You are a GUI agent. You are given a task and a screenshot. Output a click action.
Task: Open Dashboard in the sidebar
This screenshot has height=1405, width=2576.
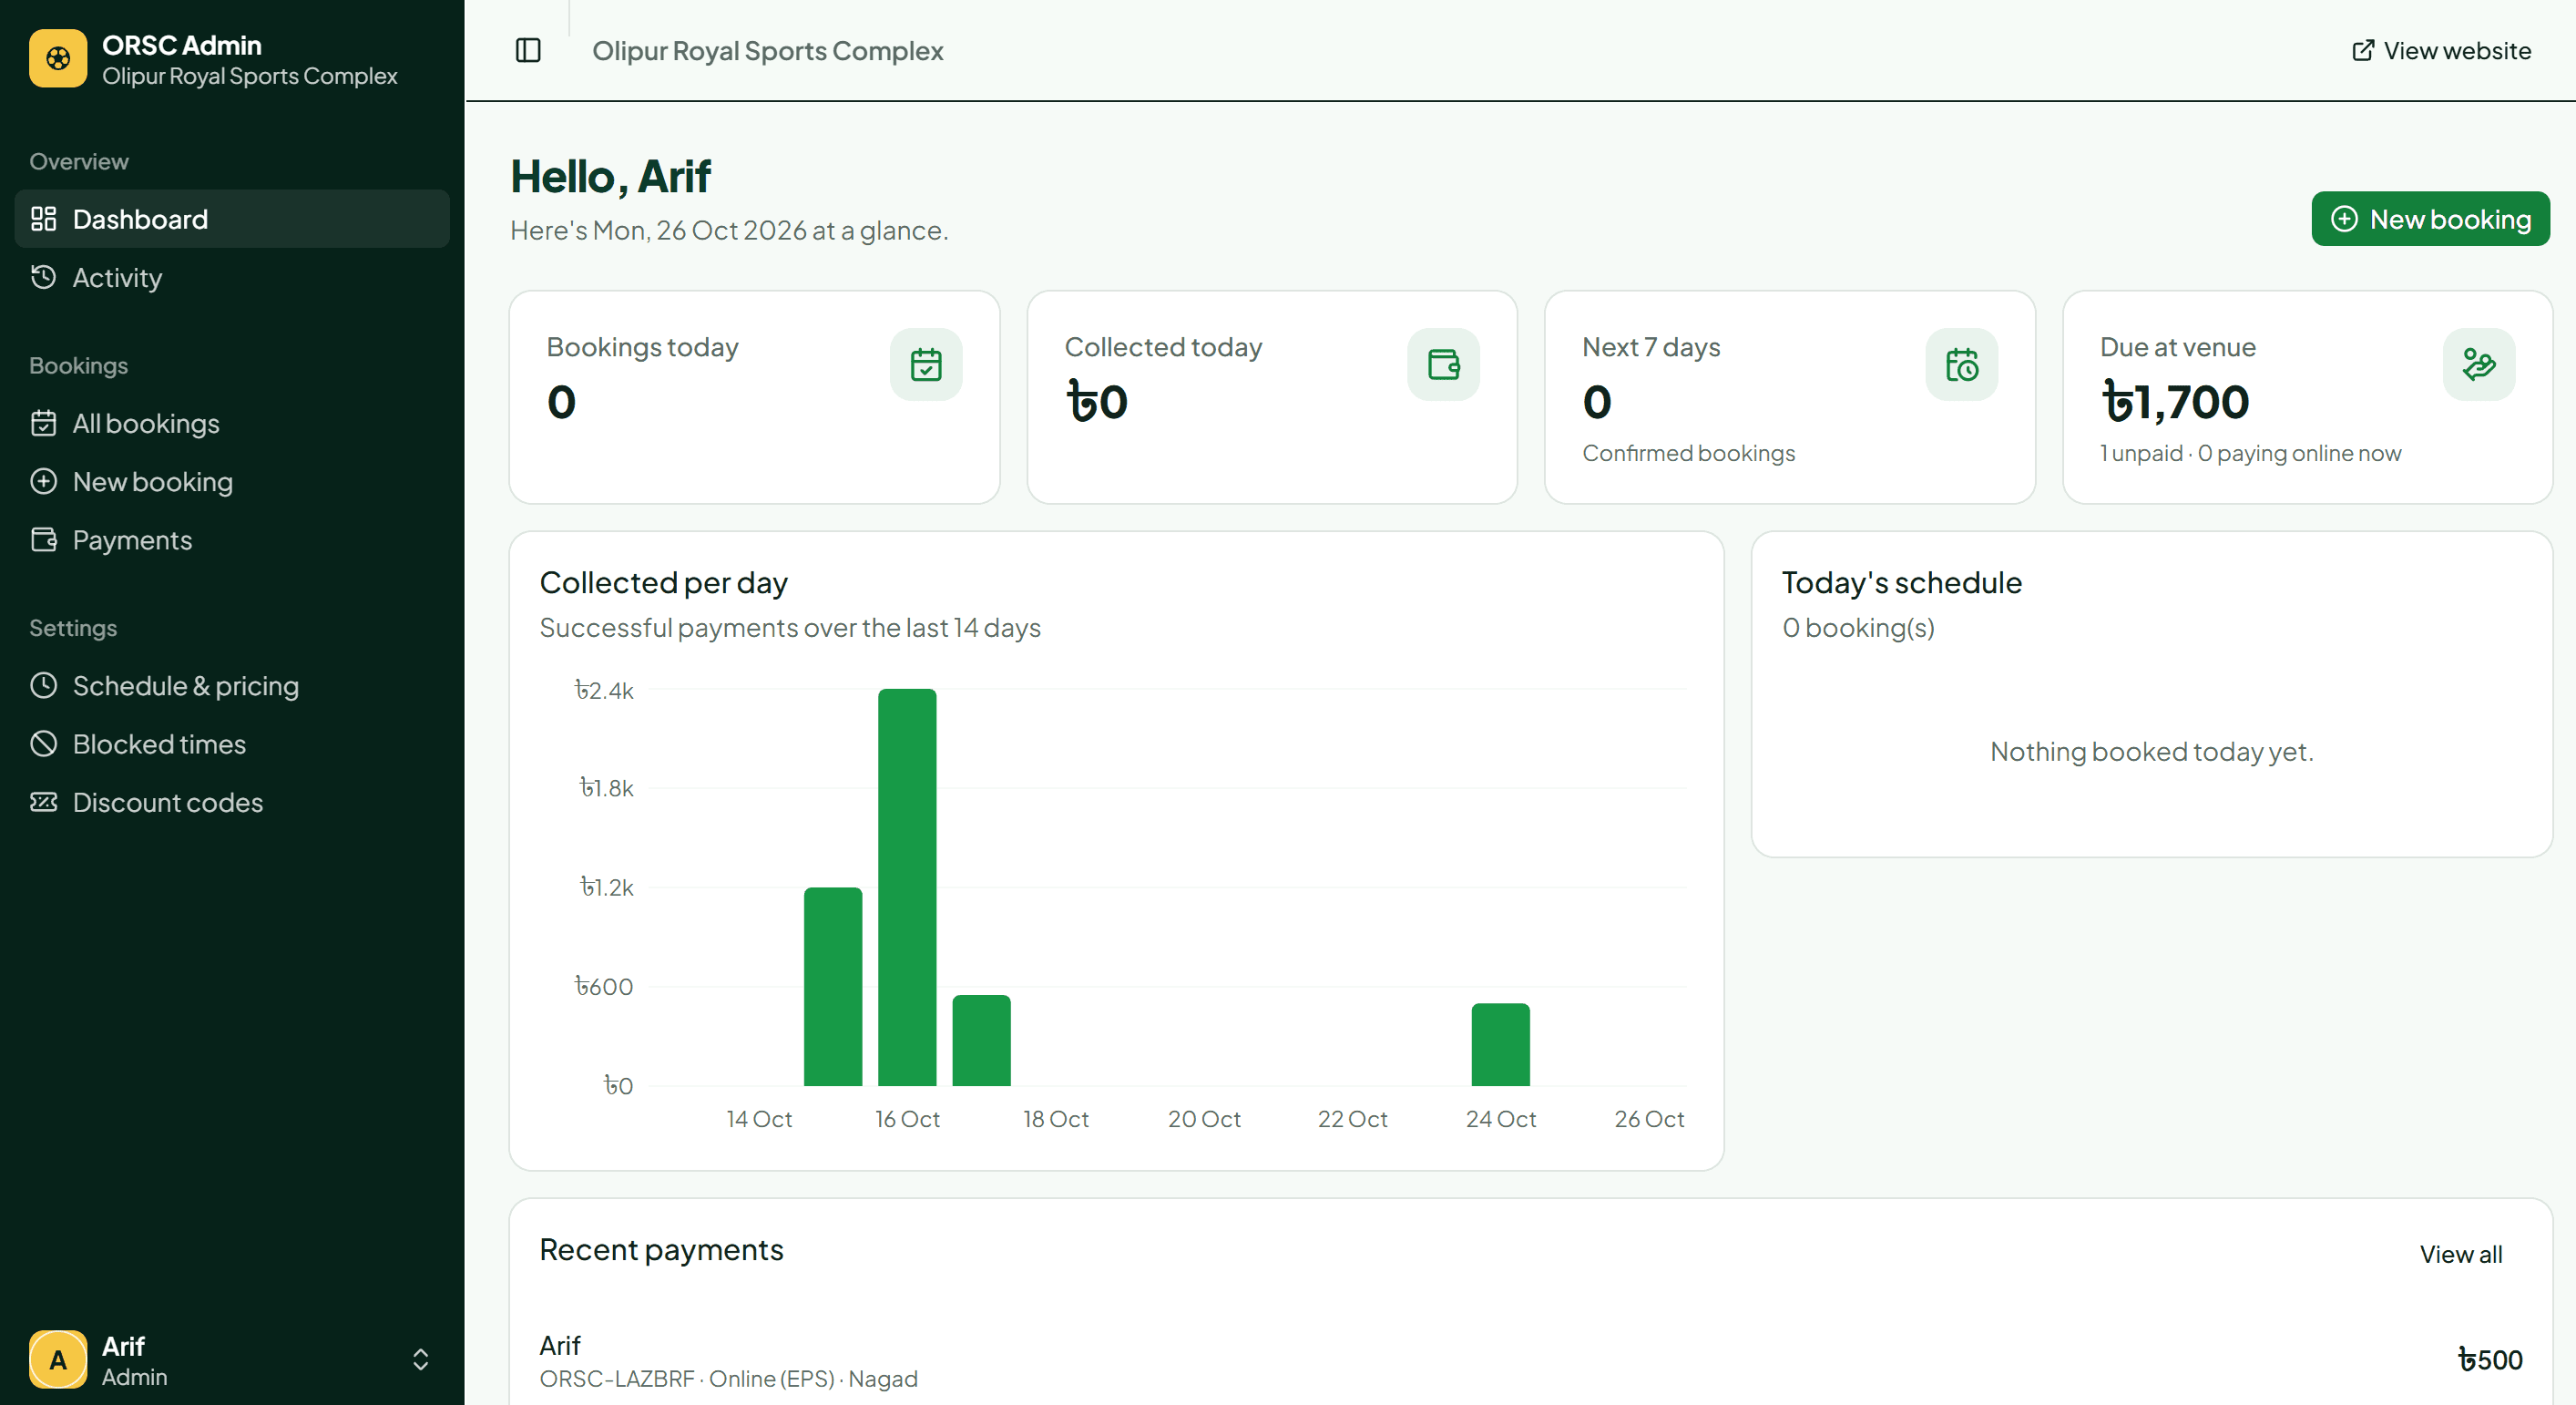(x=232, y=219)
